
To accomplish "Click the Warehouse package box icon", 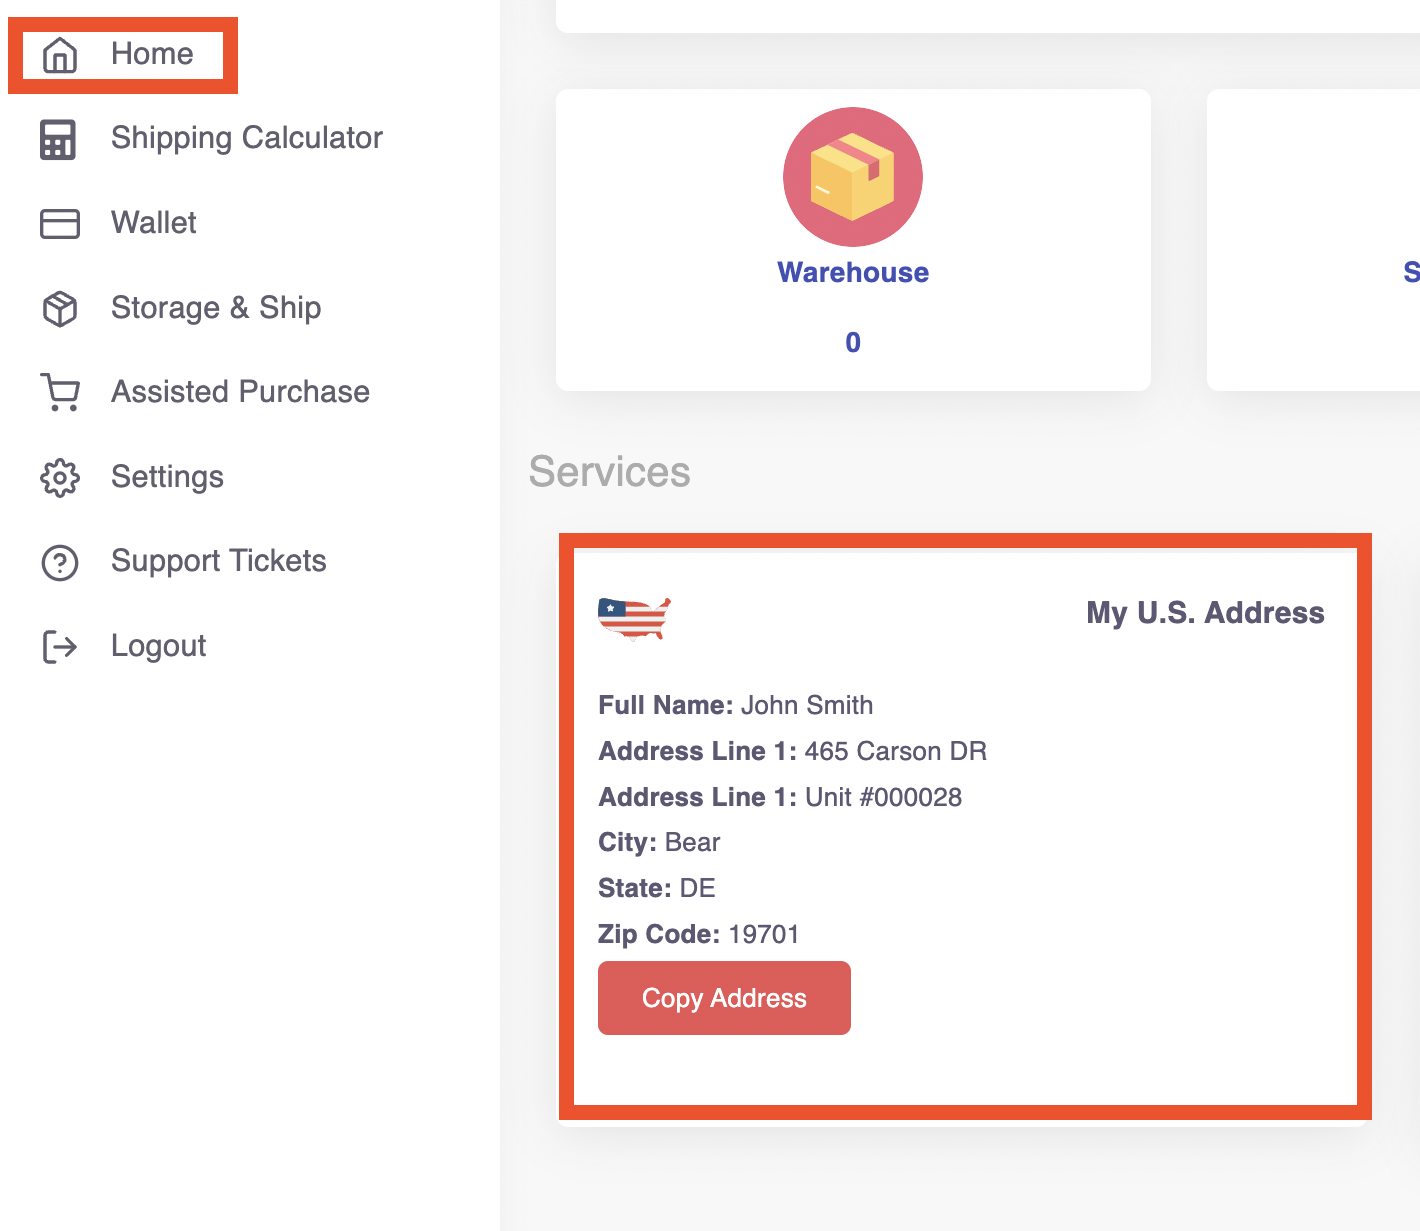I will 852,177.
